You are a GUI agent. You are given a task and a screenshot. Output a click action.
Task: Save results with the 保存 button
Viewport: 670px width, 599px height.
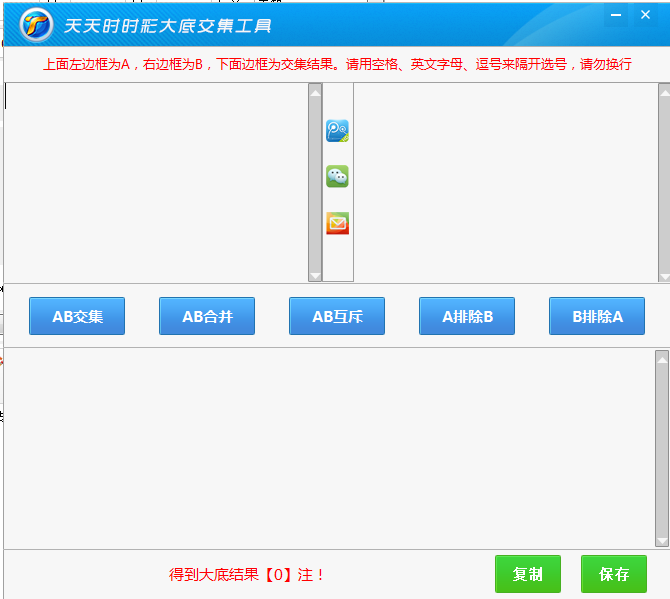click(613, 574)
